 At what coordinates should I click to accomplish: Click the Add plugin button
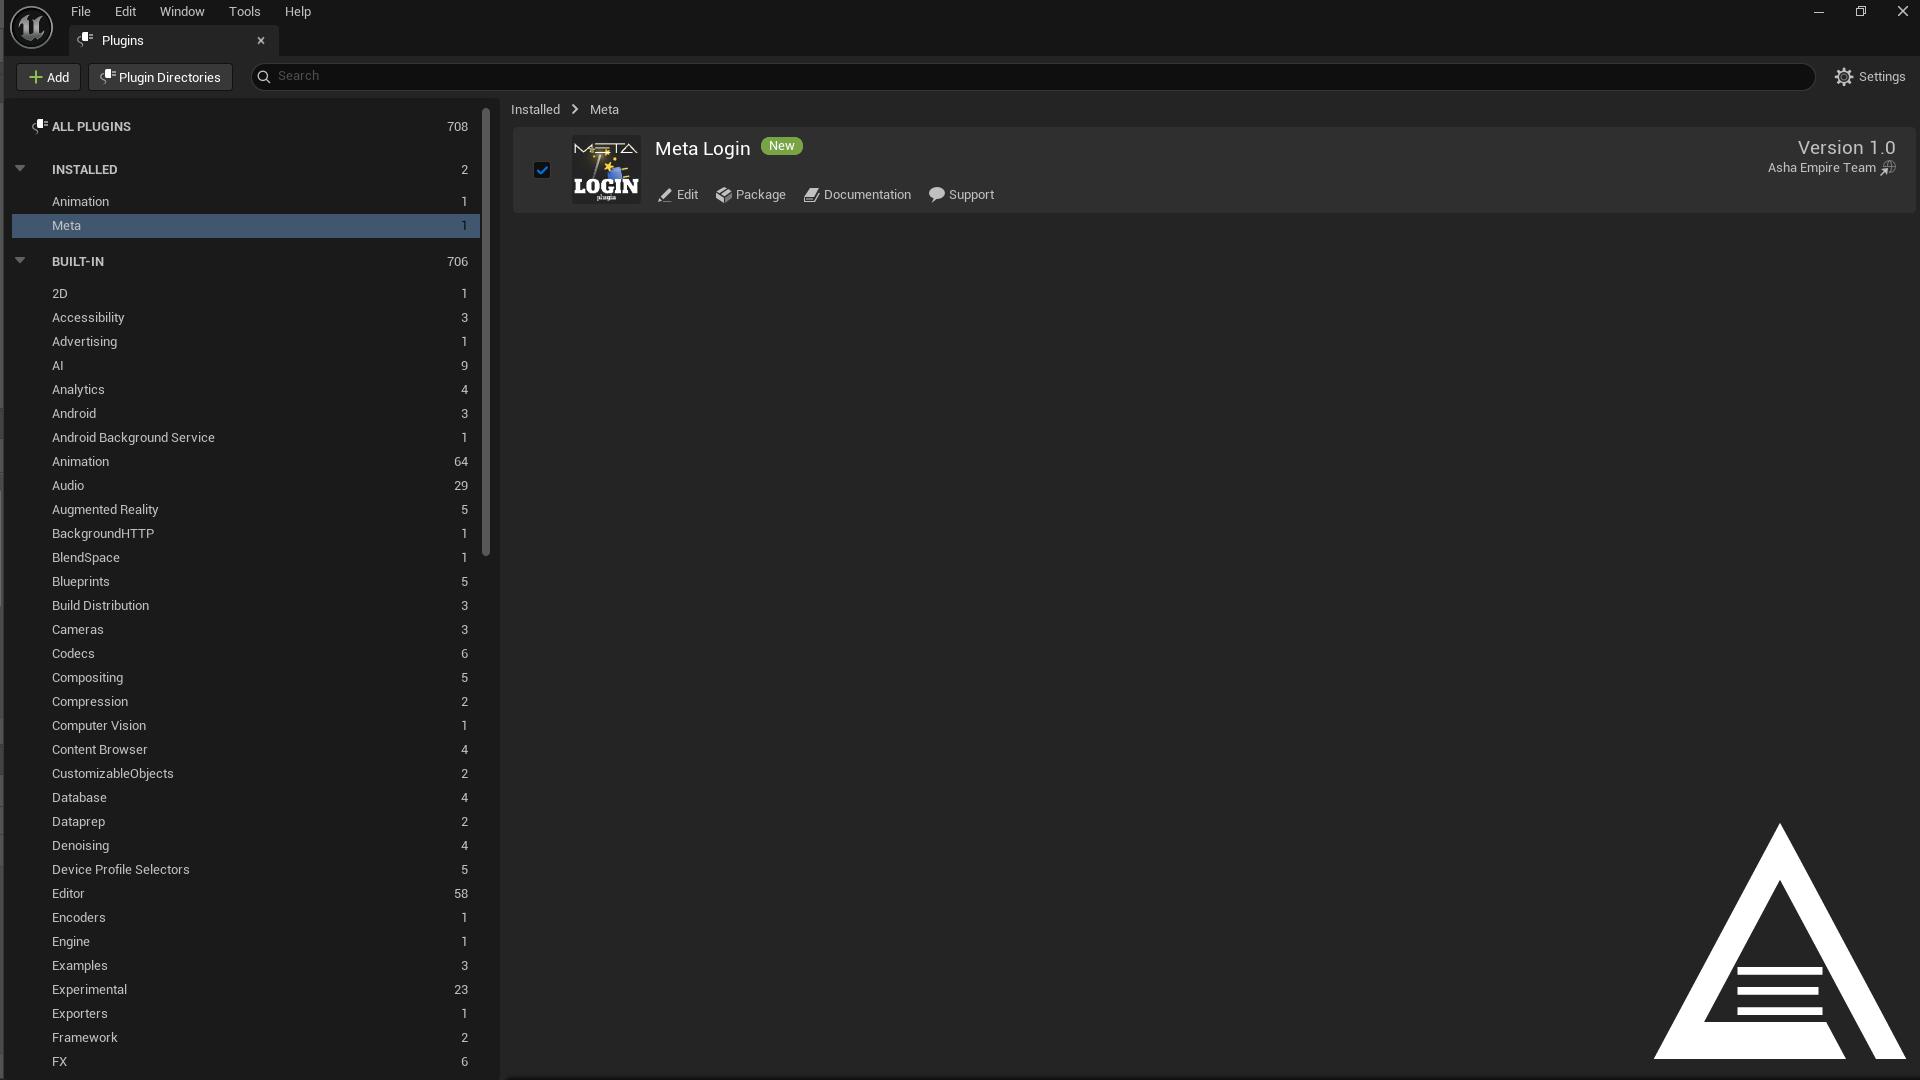pyautogui.click(x=48, y=77)
